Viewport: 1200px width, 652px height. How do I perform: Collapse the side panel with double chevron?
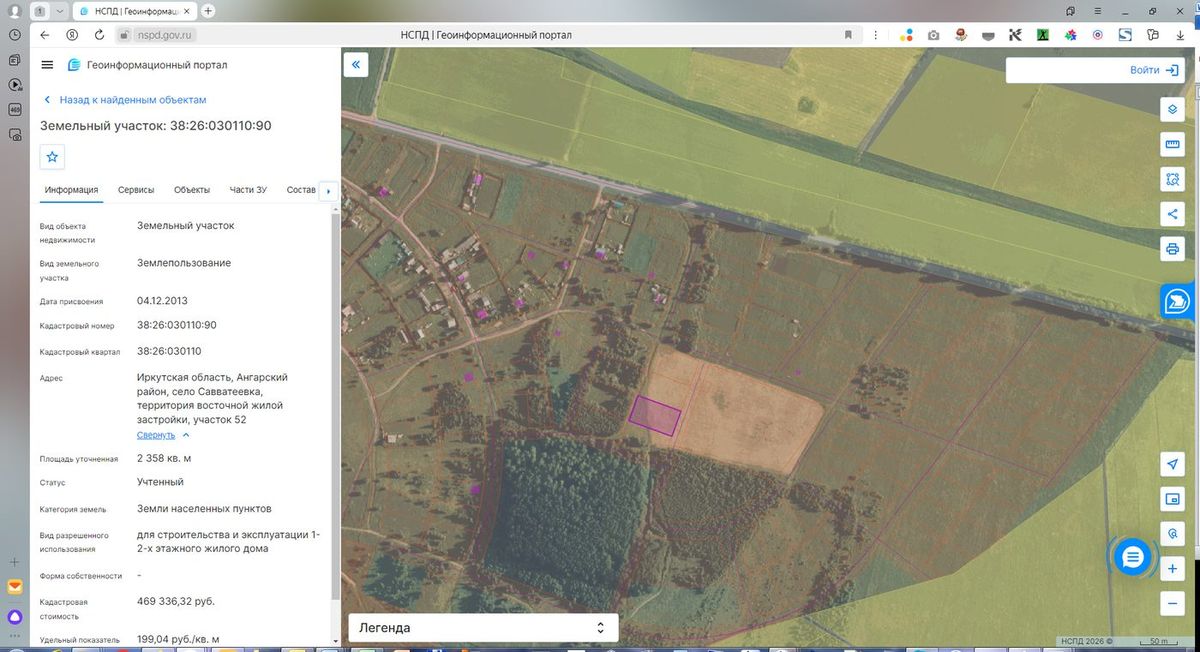(356, 65)
